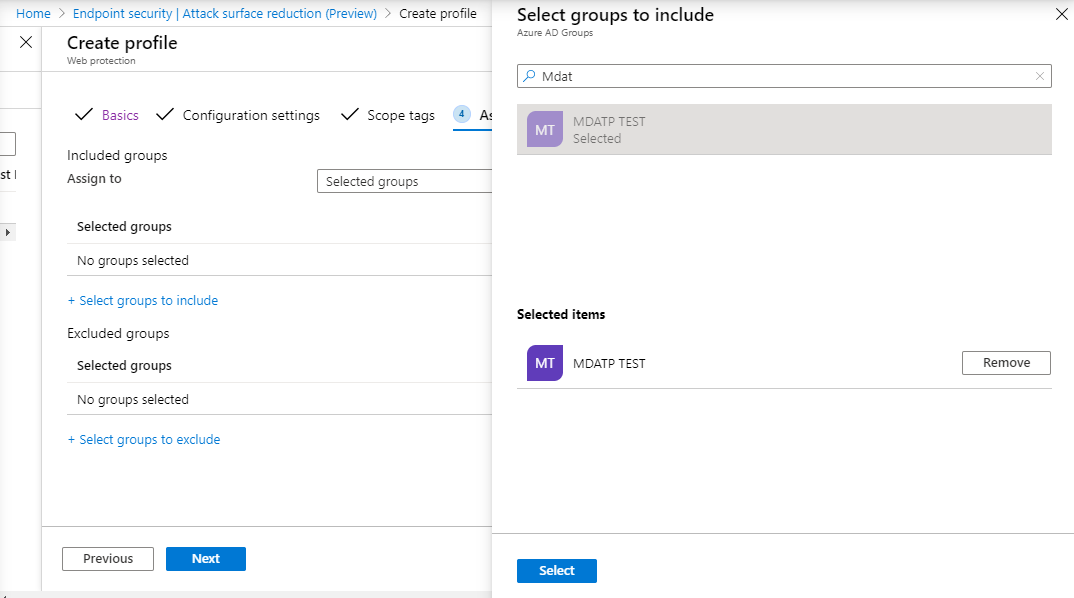This screenshot has width=1074, height=598.
Task: Click the MT avatar under Selected items
Action: click(x=545, y=363)
